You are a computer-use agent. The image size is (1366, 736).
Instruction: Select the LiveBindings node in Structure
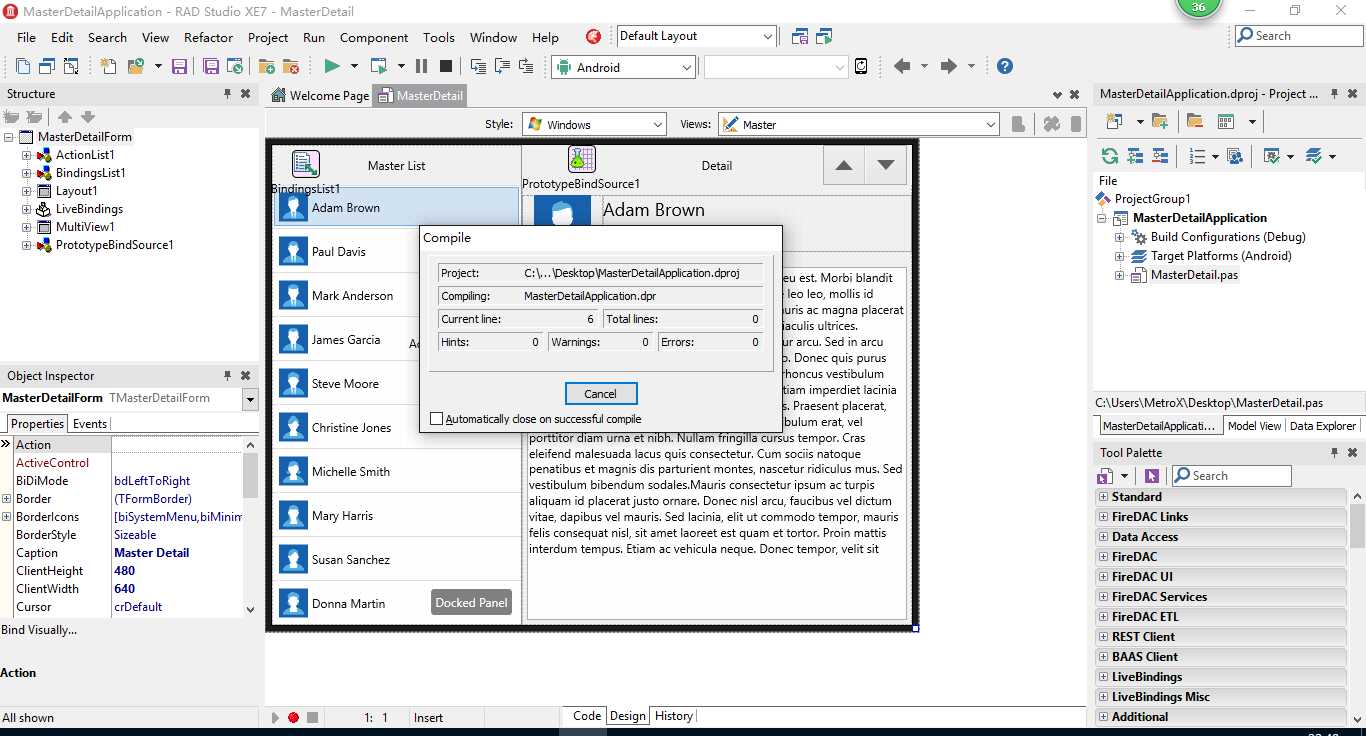click(x=89, y=209)
